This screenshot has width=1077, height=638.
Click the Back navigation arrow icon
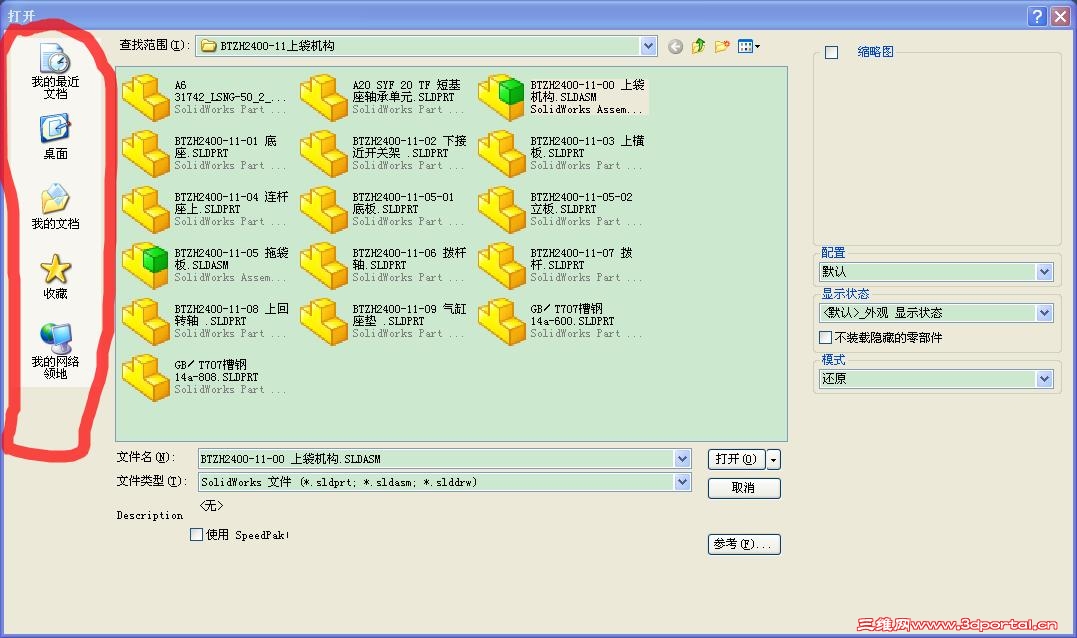click(675, 46)
